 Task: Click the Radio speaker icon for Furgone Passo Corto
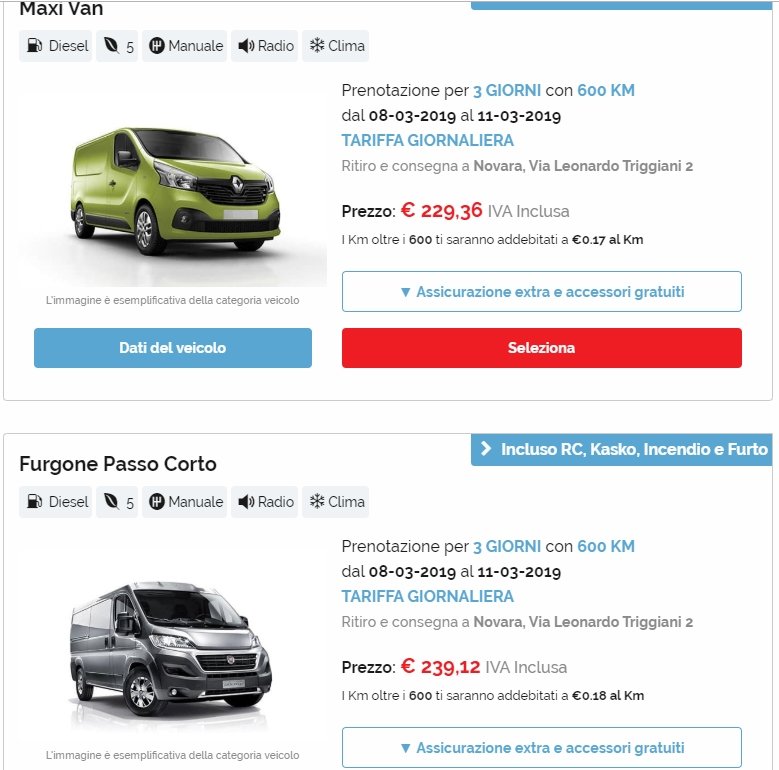(246, 502)
